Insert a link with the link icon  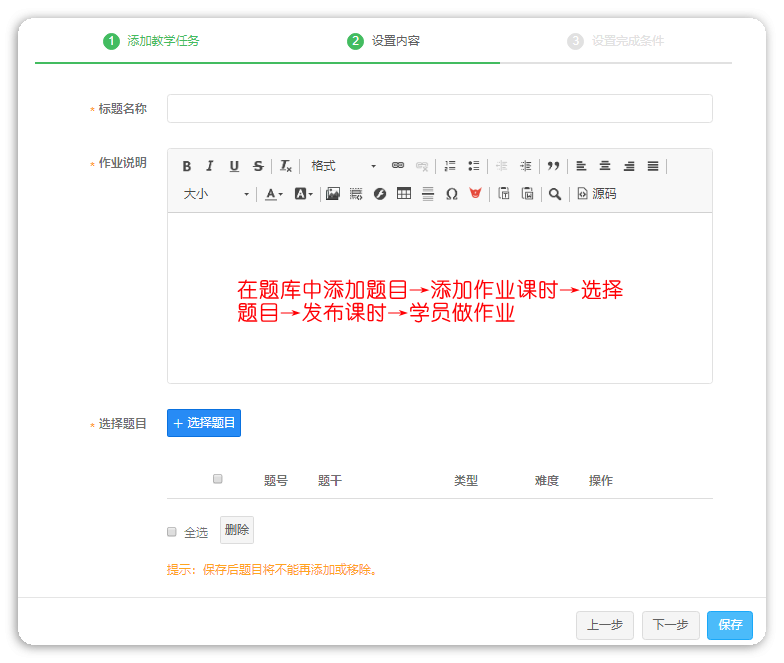pyautogui.click(x=397, y=166)
